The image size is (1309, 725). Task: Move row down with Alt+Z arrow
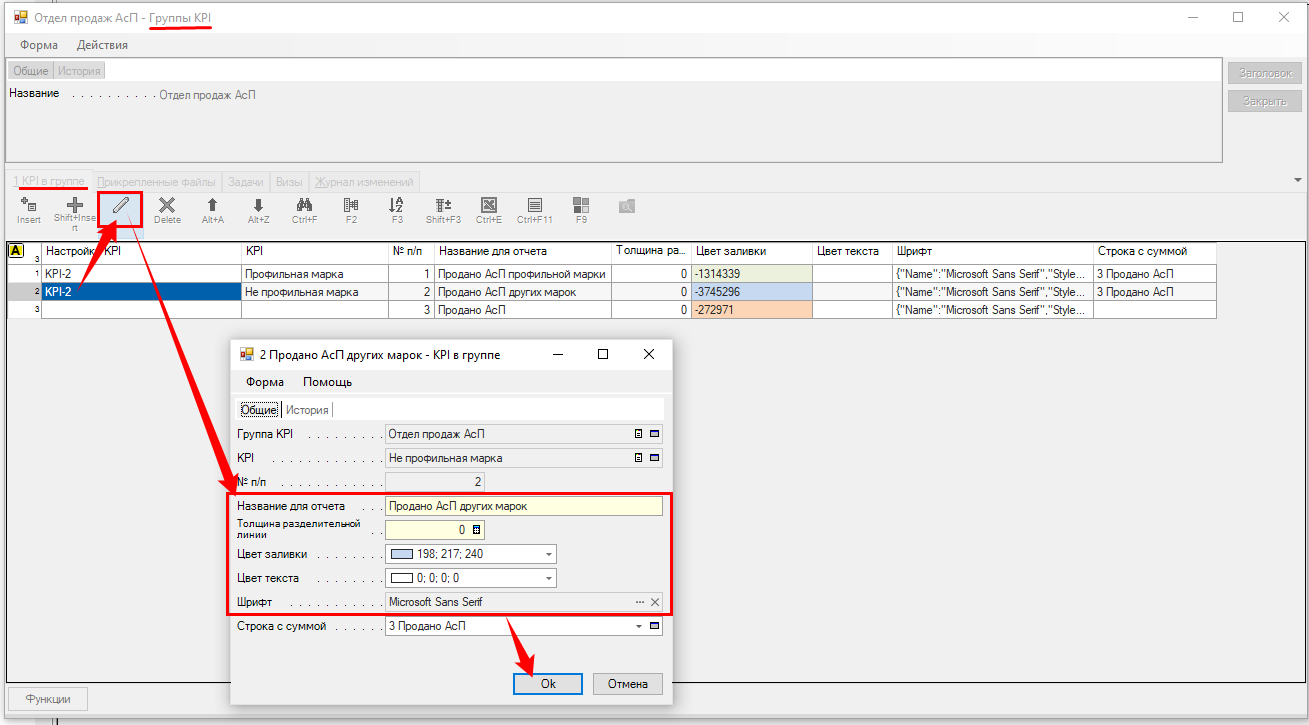click(x=259, y=205)
